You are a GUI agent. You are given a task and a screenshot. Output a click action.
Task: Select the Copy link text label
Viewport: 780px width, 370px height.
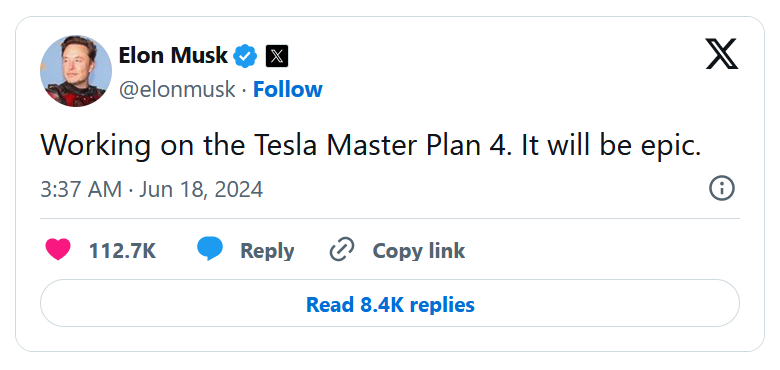419,251
